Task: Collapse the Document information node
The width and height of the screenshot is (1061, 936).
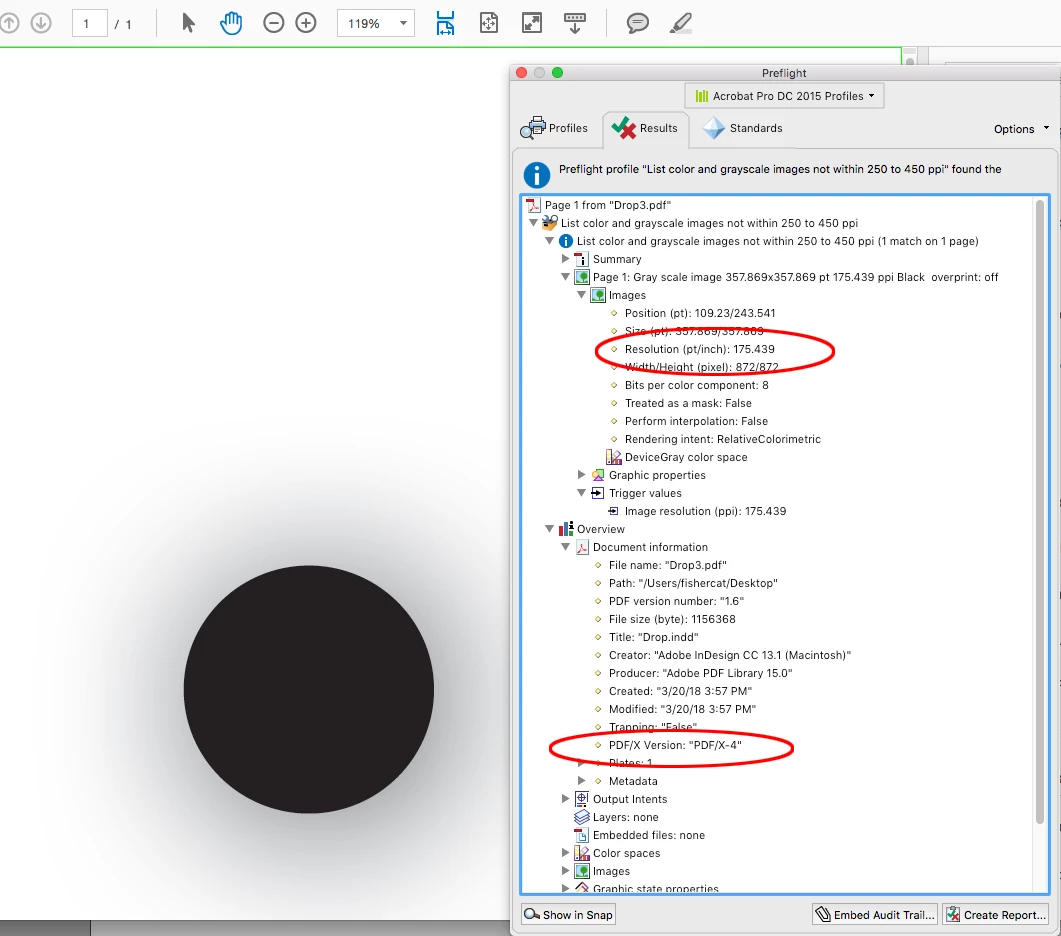Action: (566, 547)
